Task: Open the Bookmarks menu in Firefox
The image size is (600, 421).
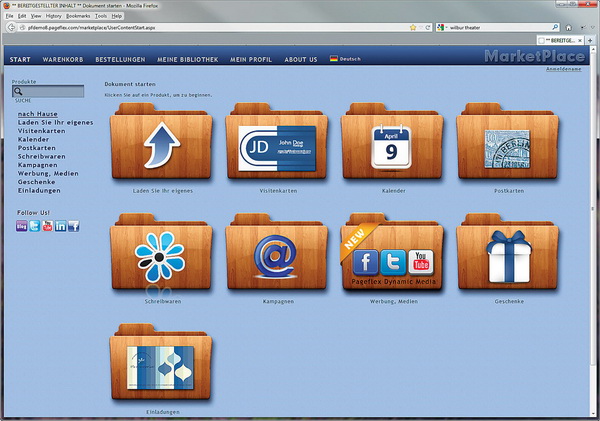Action: point(78,17)
